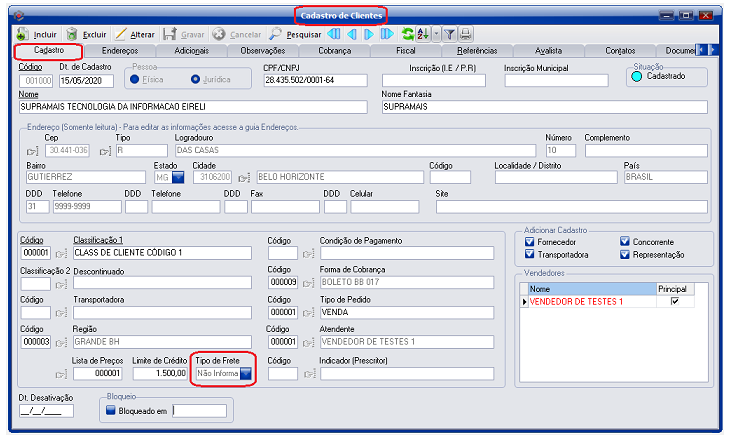Click the cyan Situação Cadastrado indicator
This screenshot has height=440, width=732.
point(635,75)
